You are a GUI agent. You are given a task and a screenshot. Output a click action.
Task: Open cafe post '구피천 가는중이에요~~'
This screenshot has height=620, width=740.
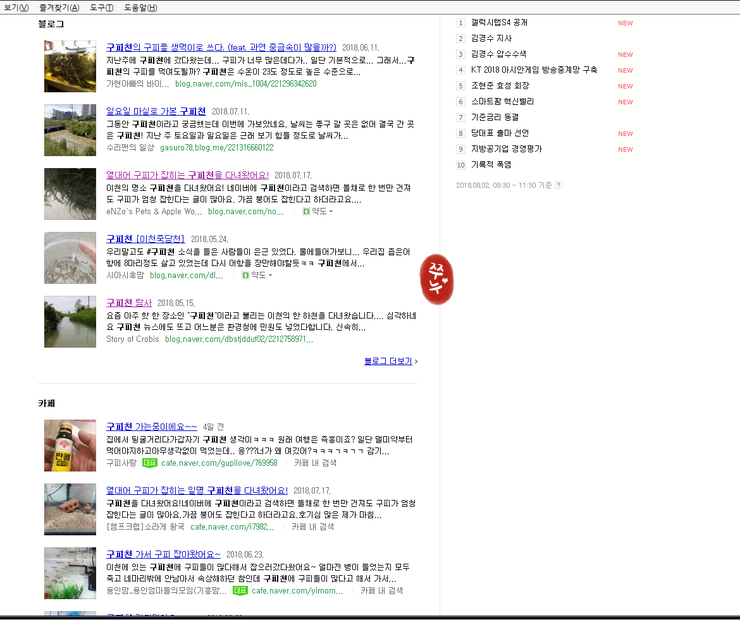[151, 427]
